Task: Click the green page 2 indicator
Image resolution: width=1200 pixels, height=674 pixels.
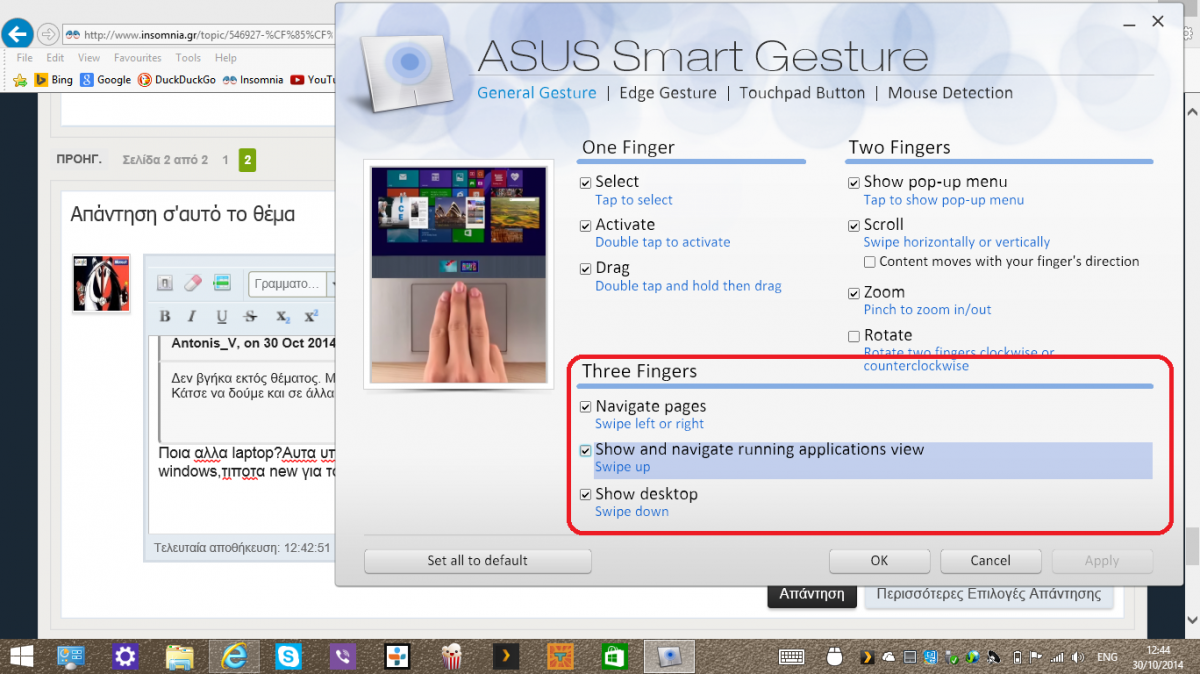Action: 247,160
